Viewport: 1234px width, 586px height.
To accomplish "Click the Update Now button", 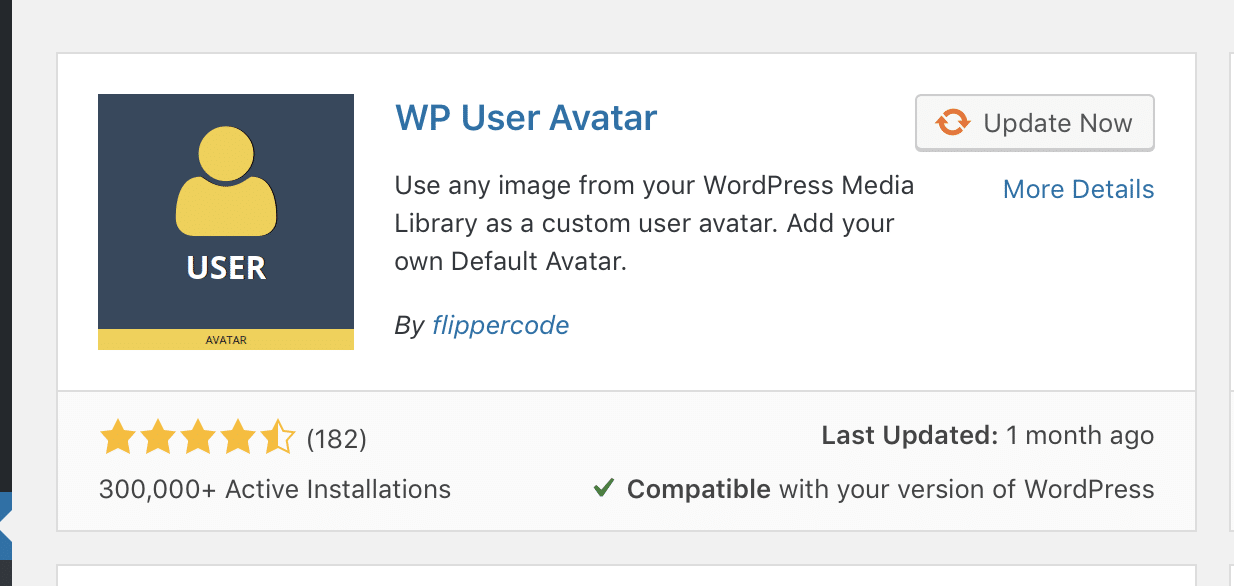I will [1035, 123].
